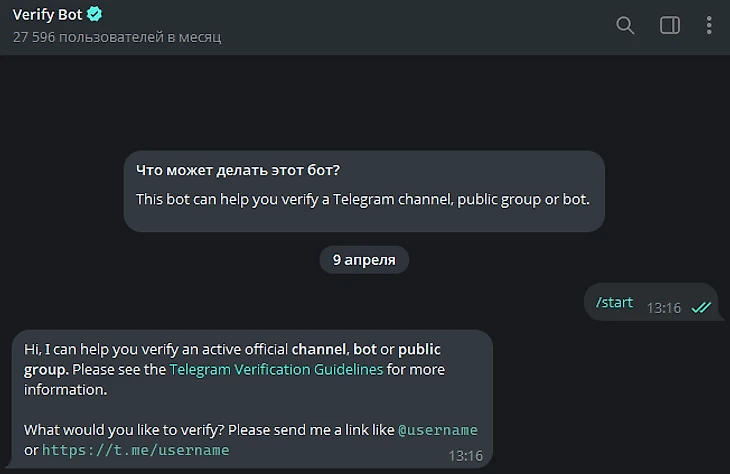The image size is (730, 474).
Task: Click the /start command message
Action: coord(614,302)
